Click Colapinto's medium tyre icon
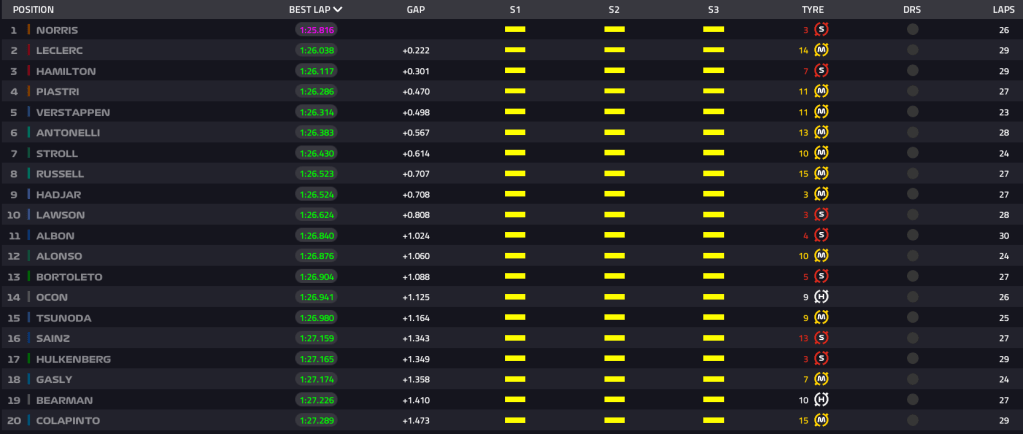This screenshot has height=434, width=1023. tap(821, 420)
